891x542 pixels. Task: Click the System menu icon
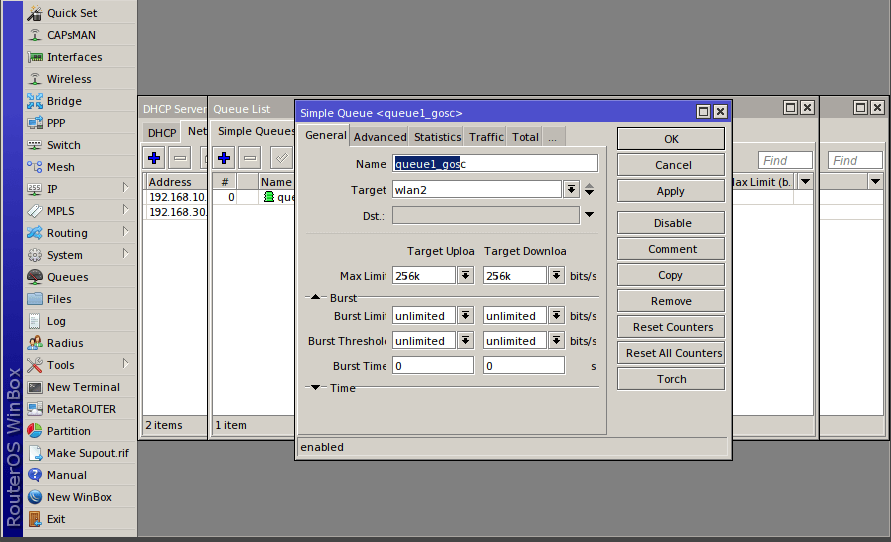35,255
